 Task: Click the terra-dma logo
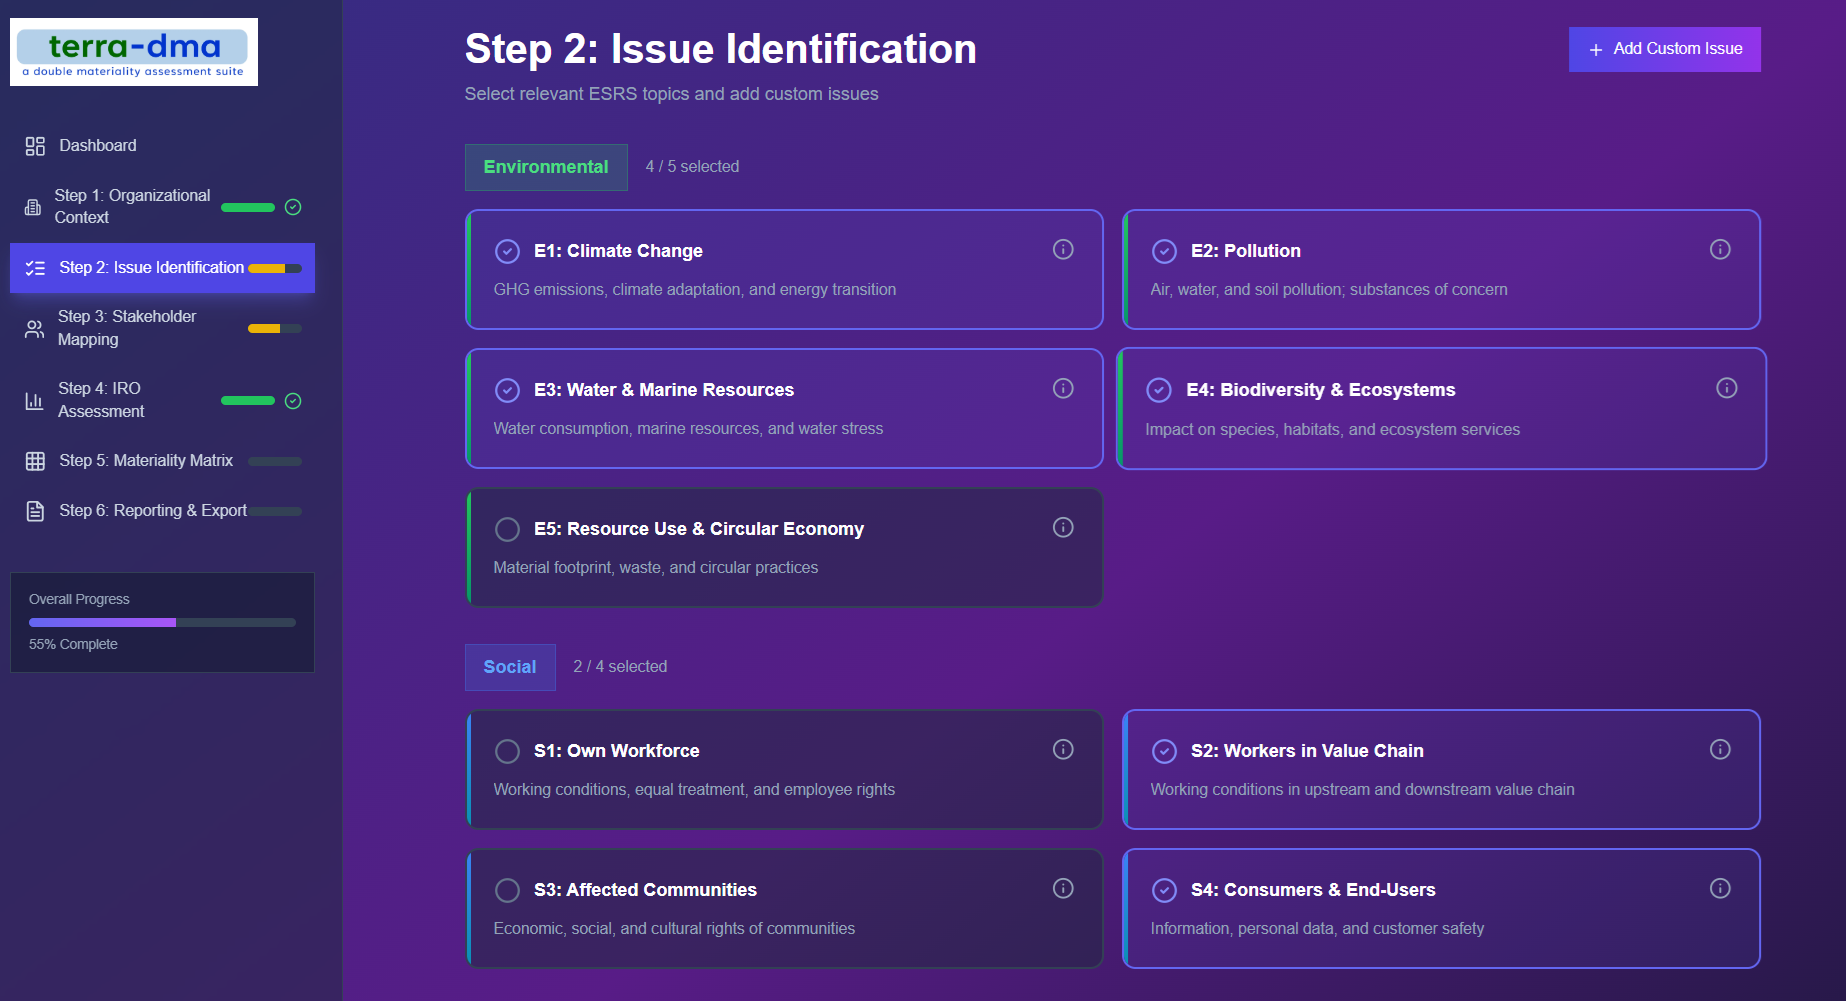tap(134, 52)
